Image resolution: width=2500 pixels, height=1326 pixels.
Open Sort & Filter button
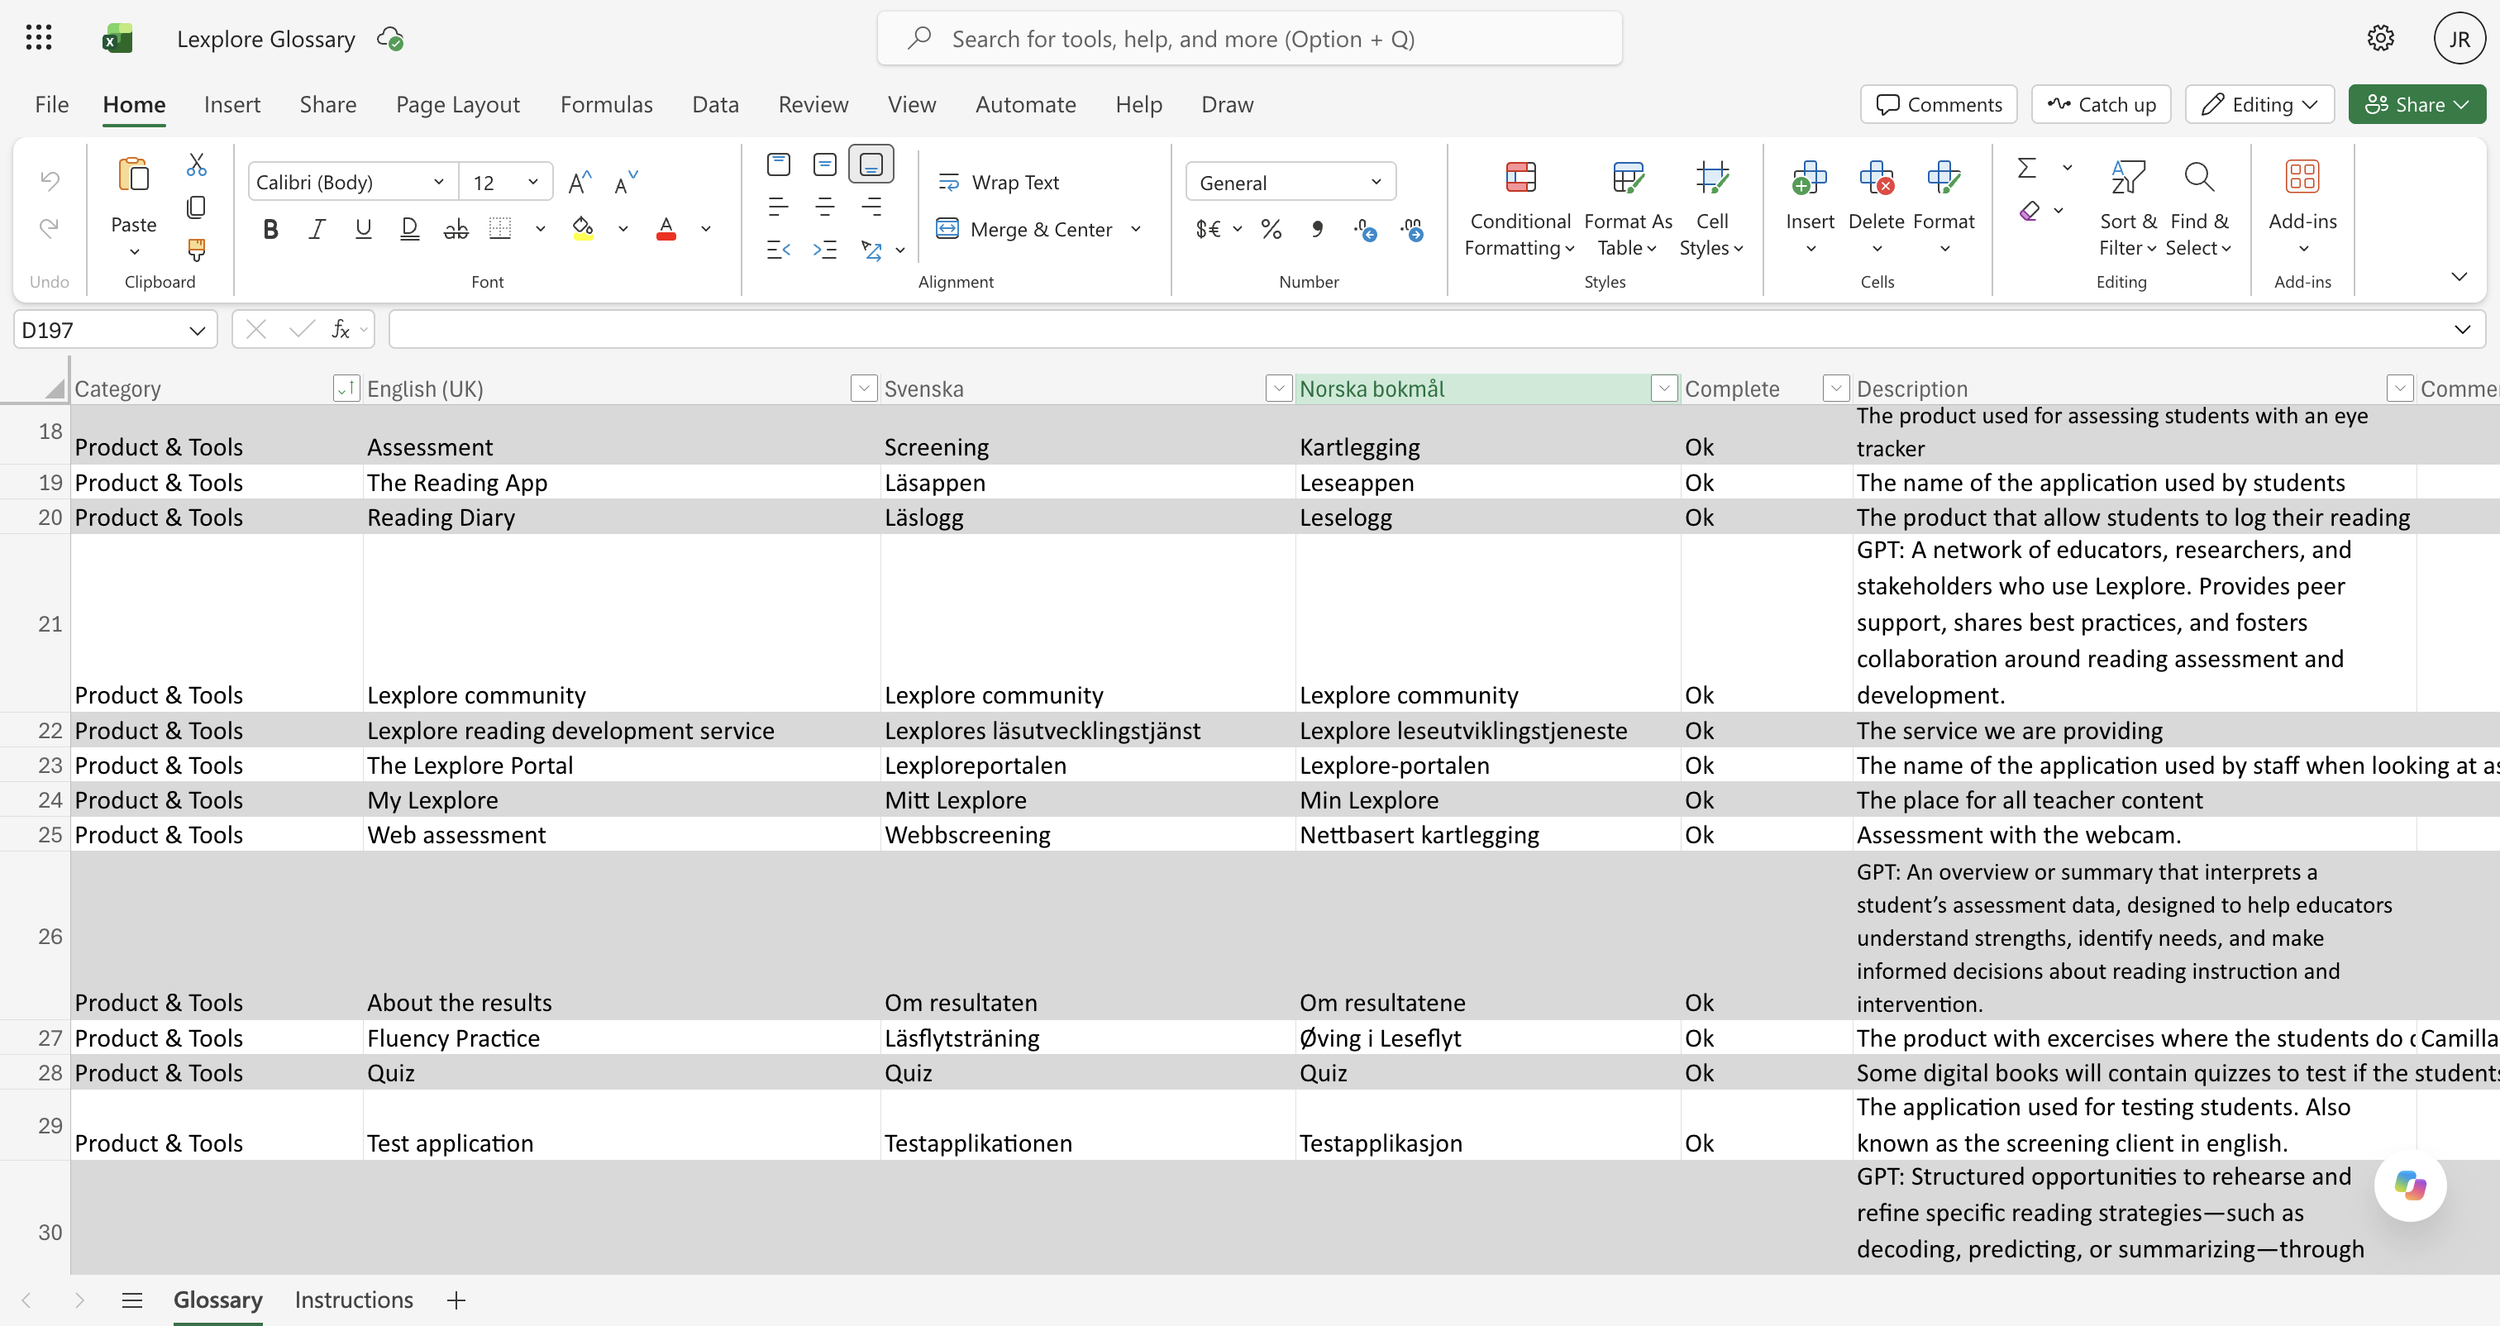(x=2127, y=208)
